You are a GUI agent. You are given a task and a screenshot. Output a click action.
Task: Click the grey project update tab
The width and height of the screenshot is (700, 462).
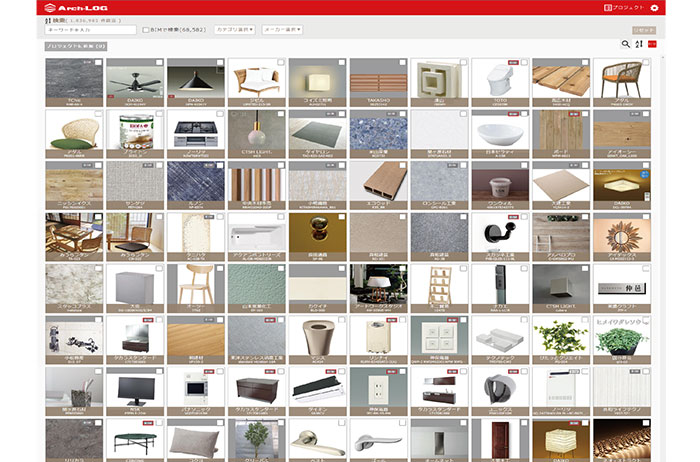coord(75,46)
